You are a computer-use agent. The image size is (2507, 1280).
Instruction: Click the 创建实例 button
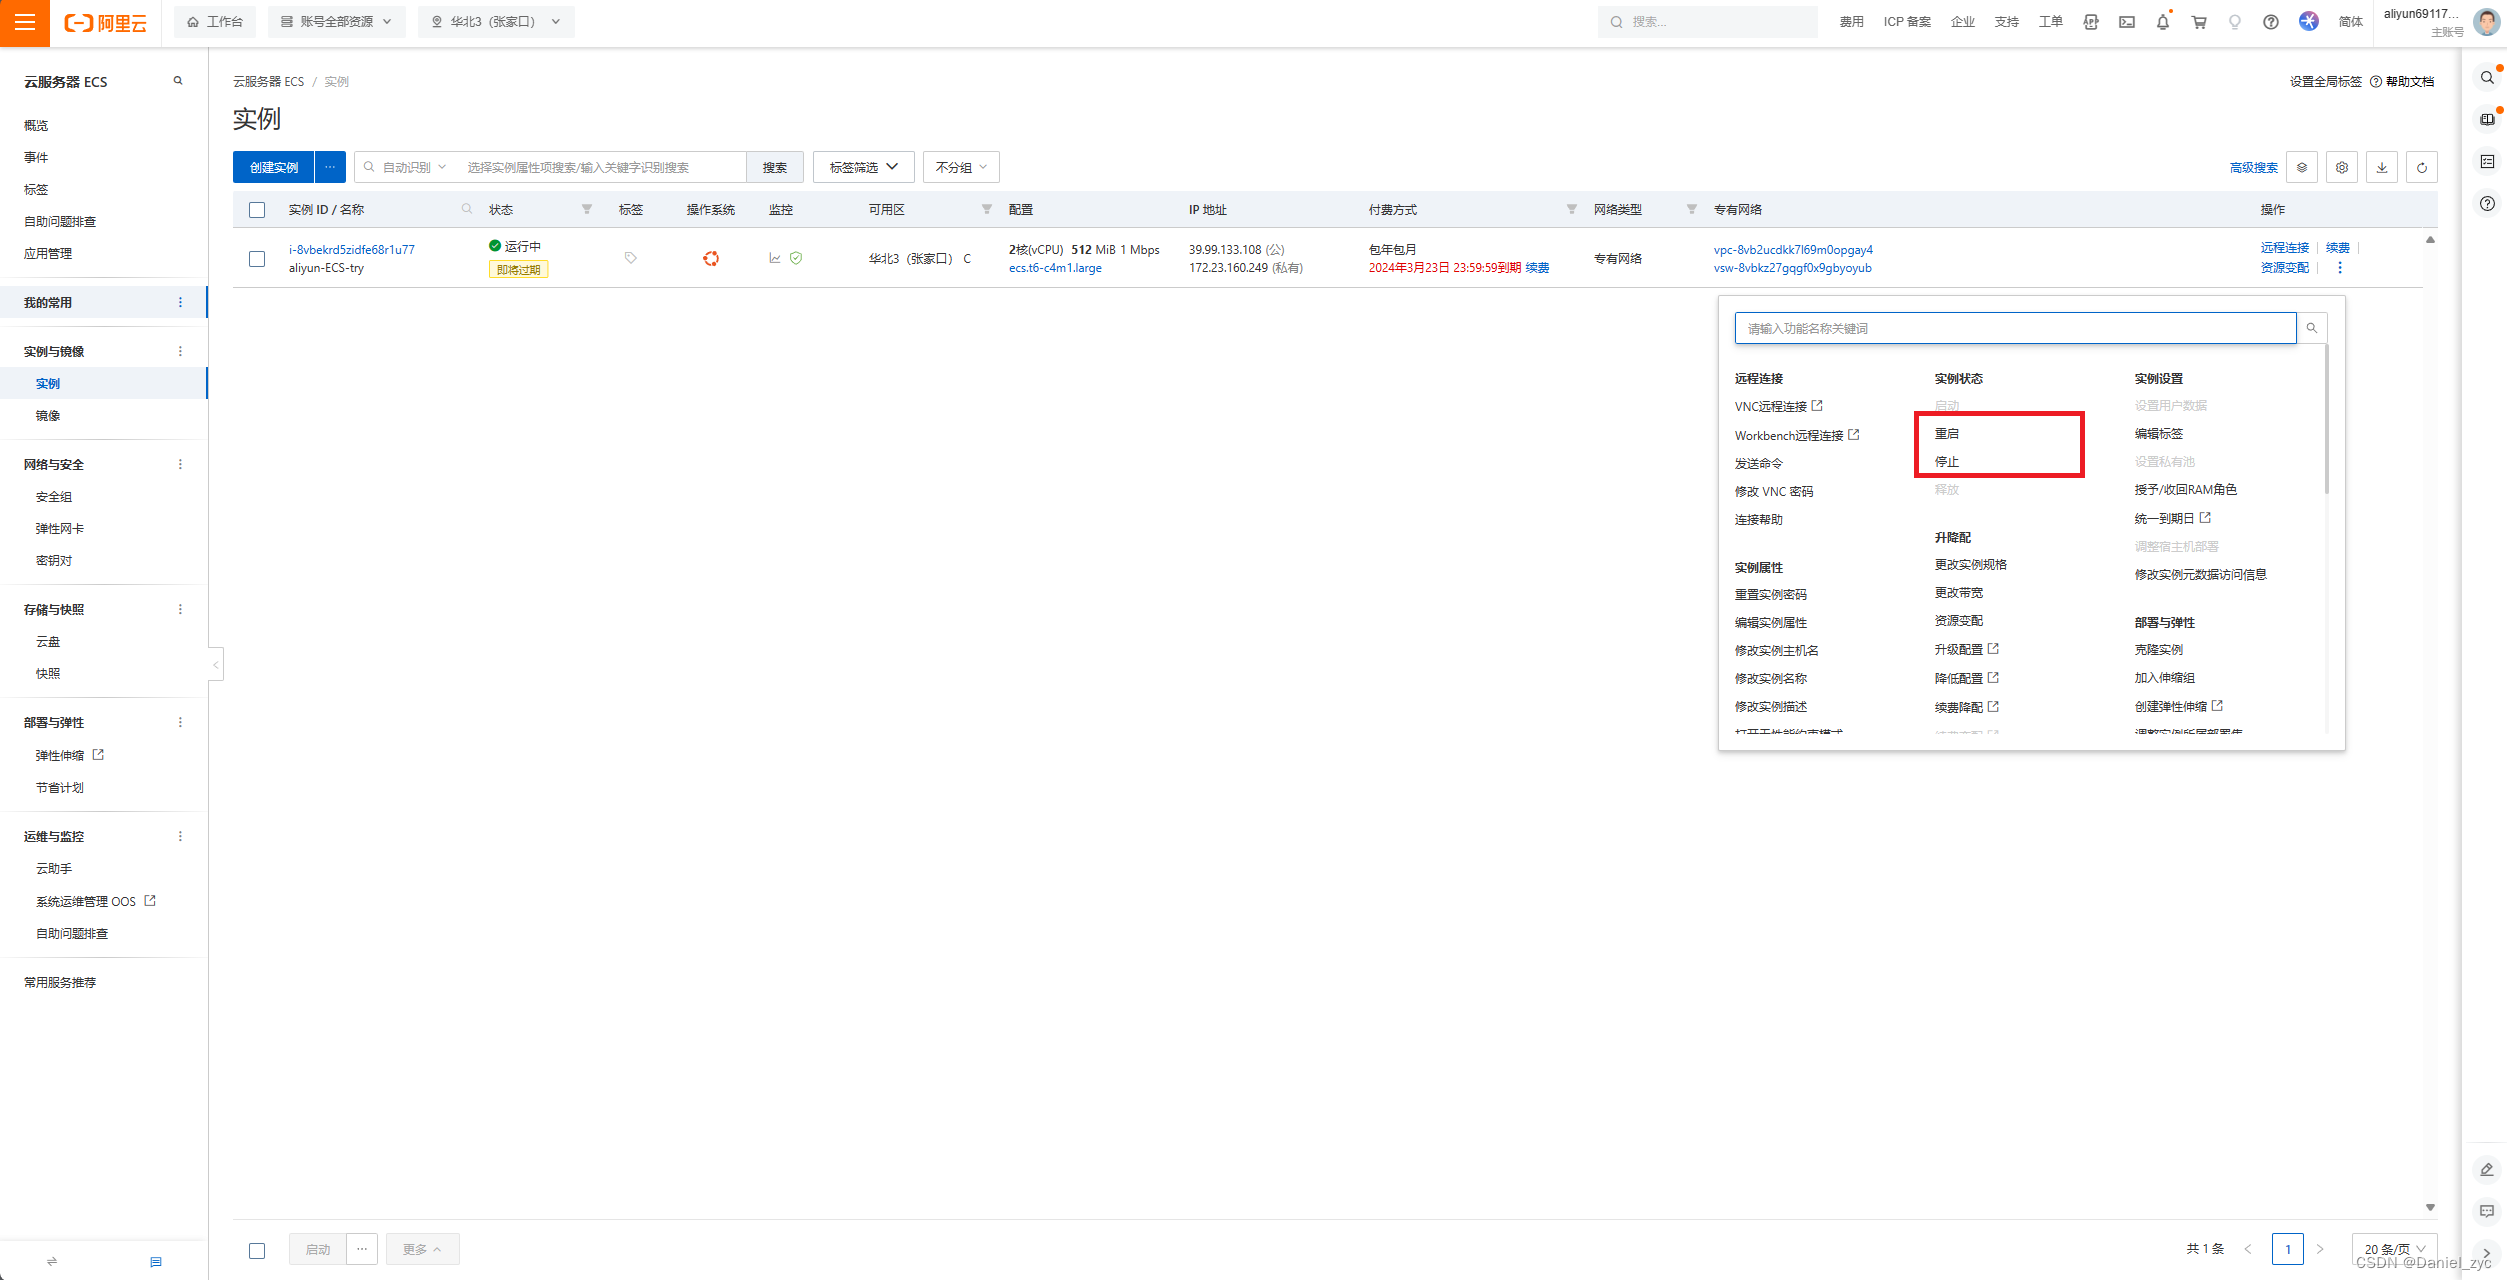tap(273, 167)
